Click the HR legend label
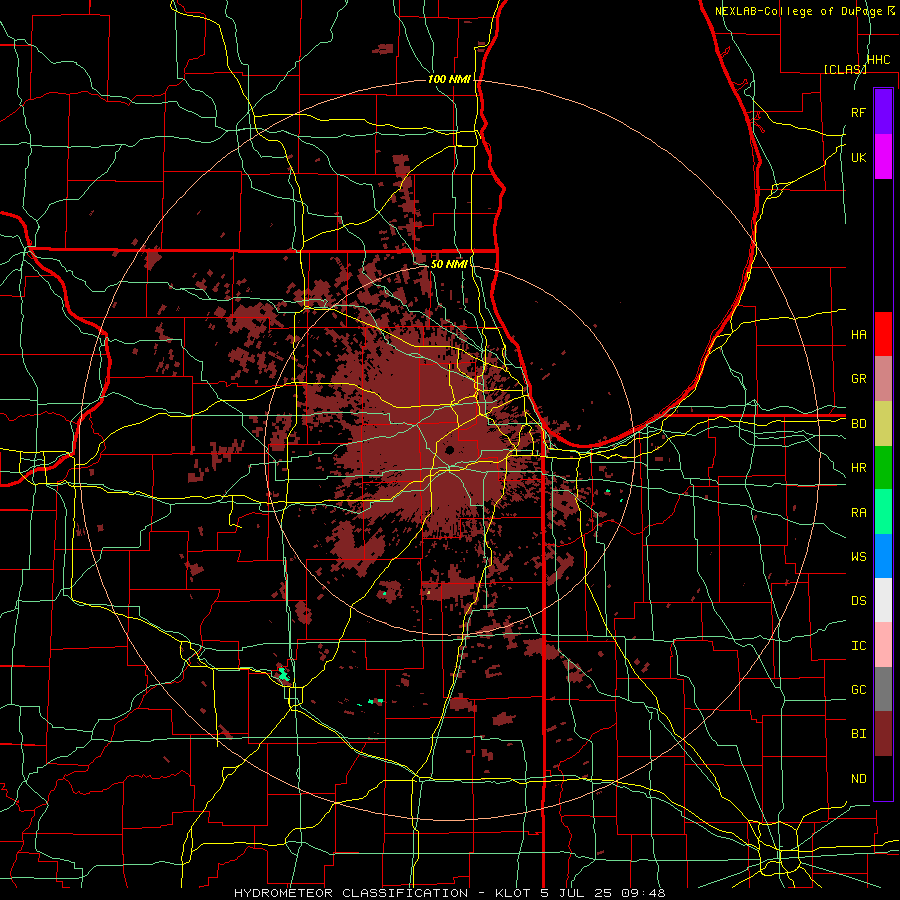The width and height of the screenshot is (900, 900). tap(858, 468)
